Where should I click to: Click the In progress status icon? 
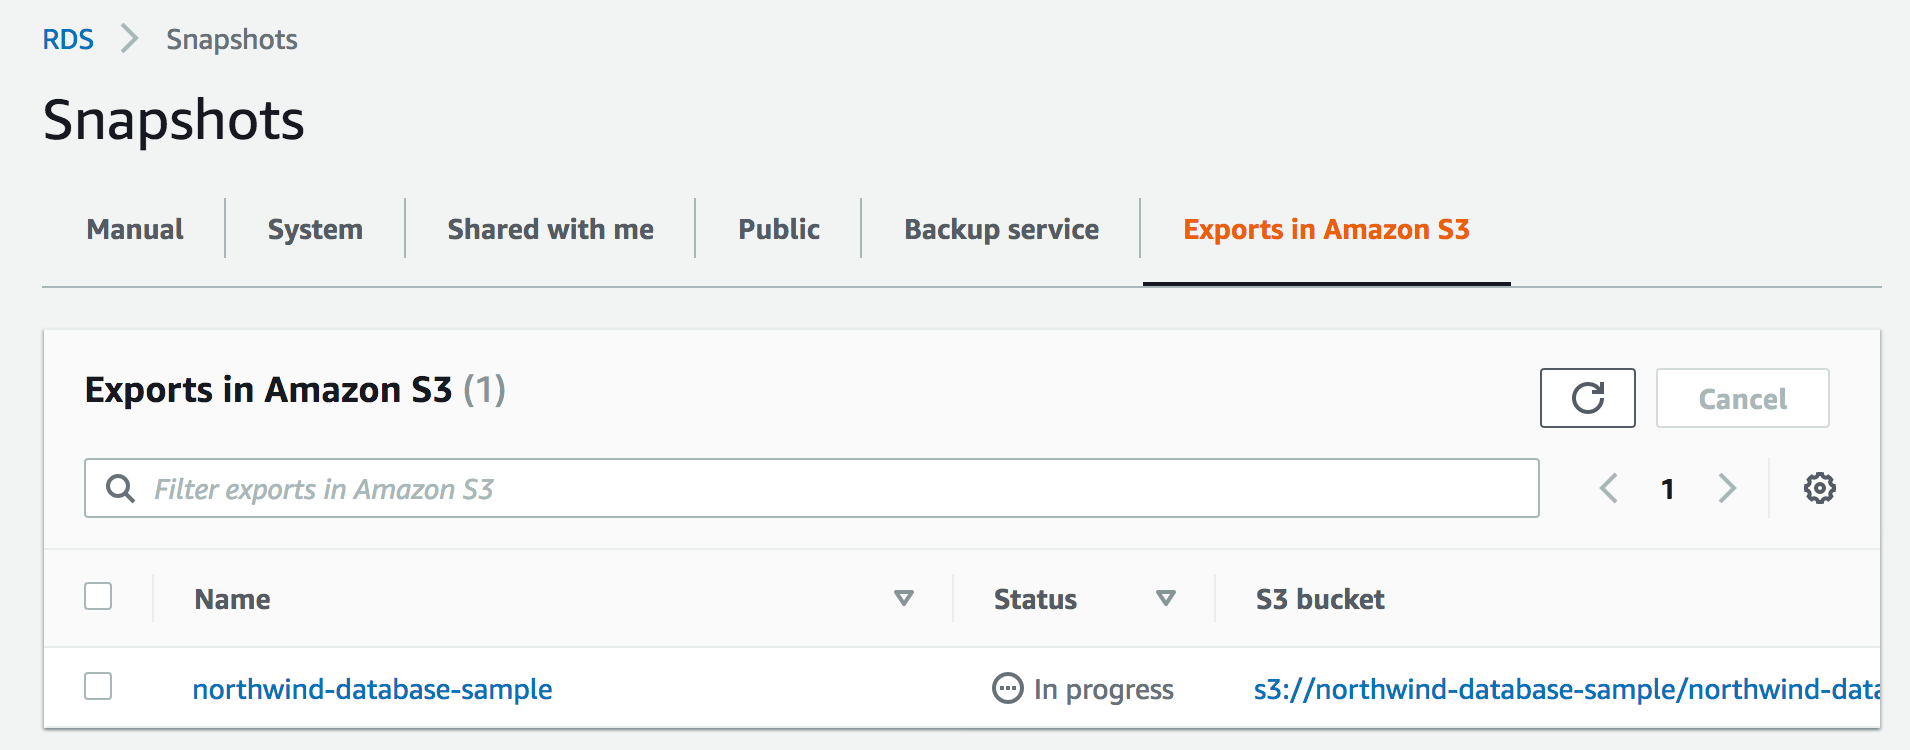tap(1007, 689)
